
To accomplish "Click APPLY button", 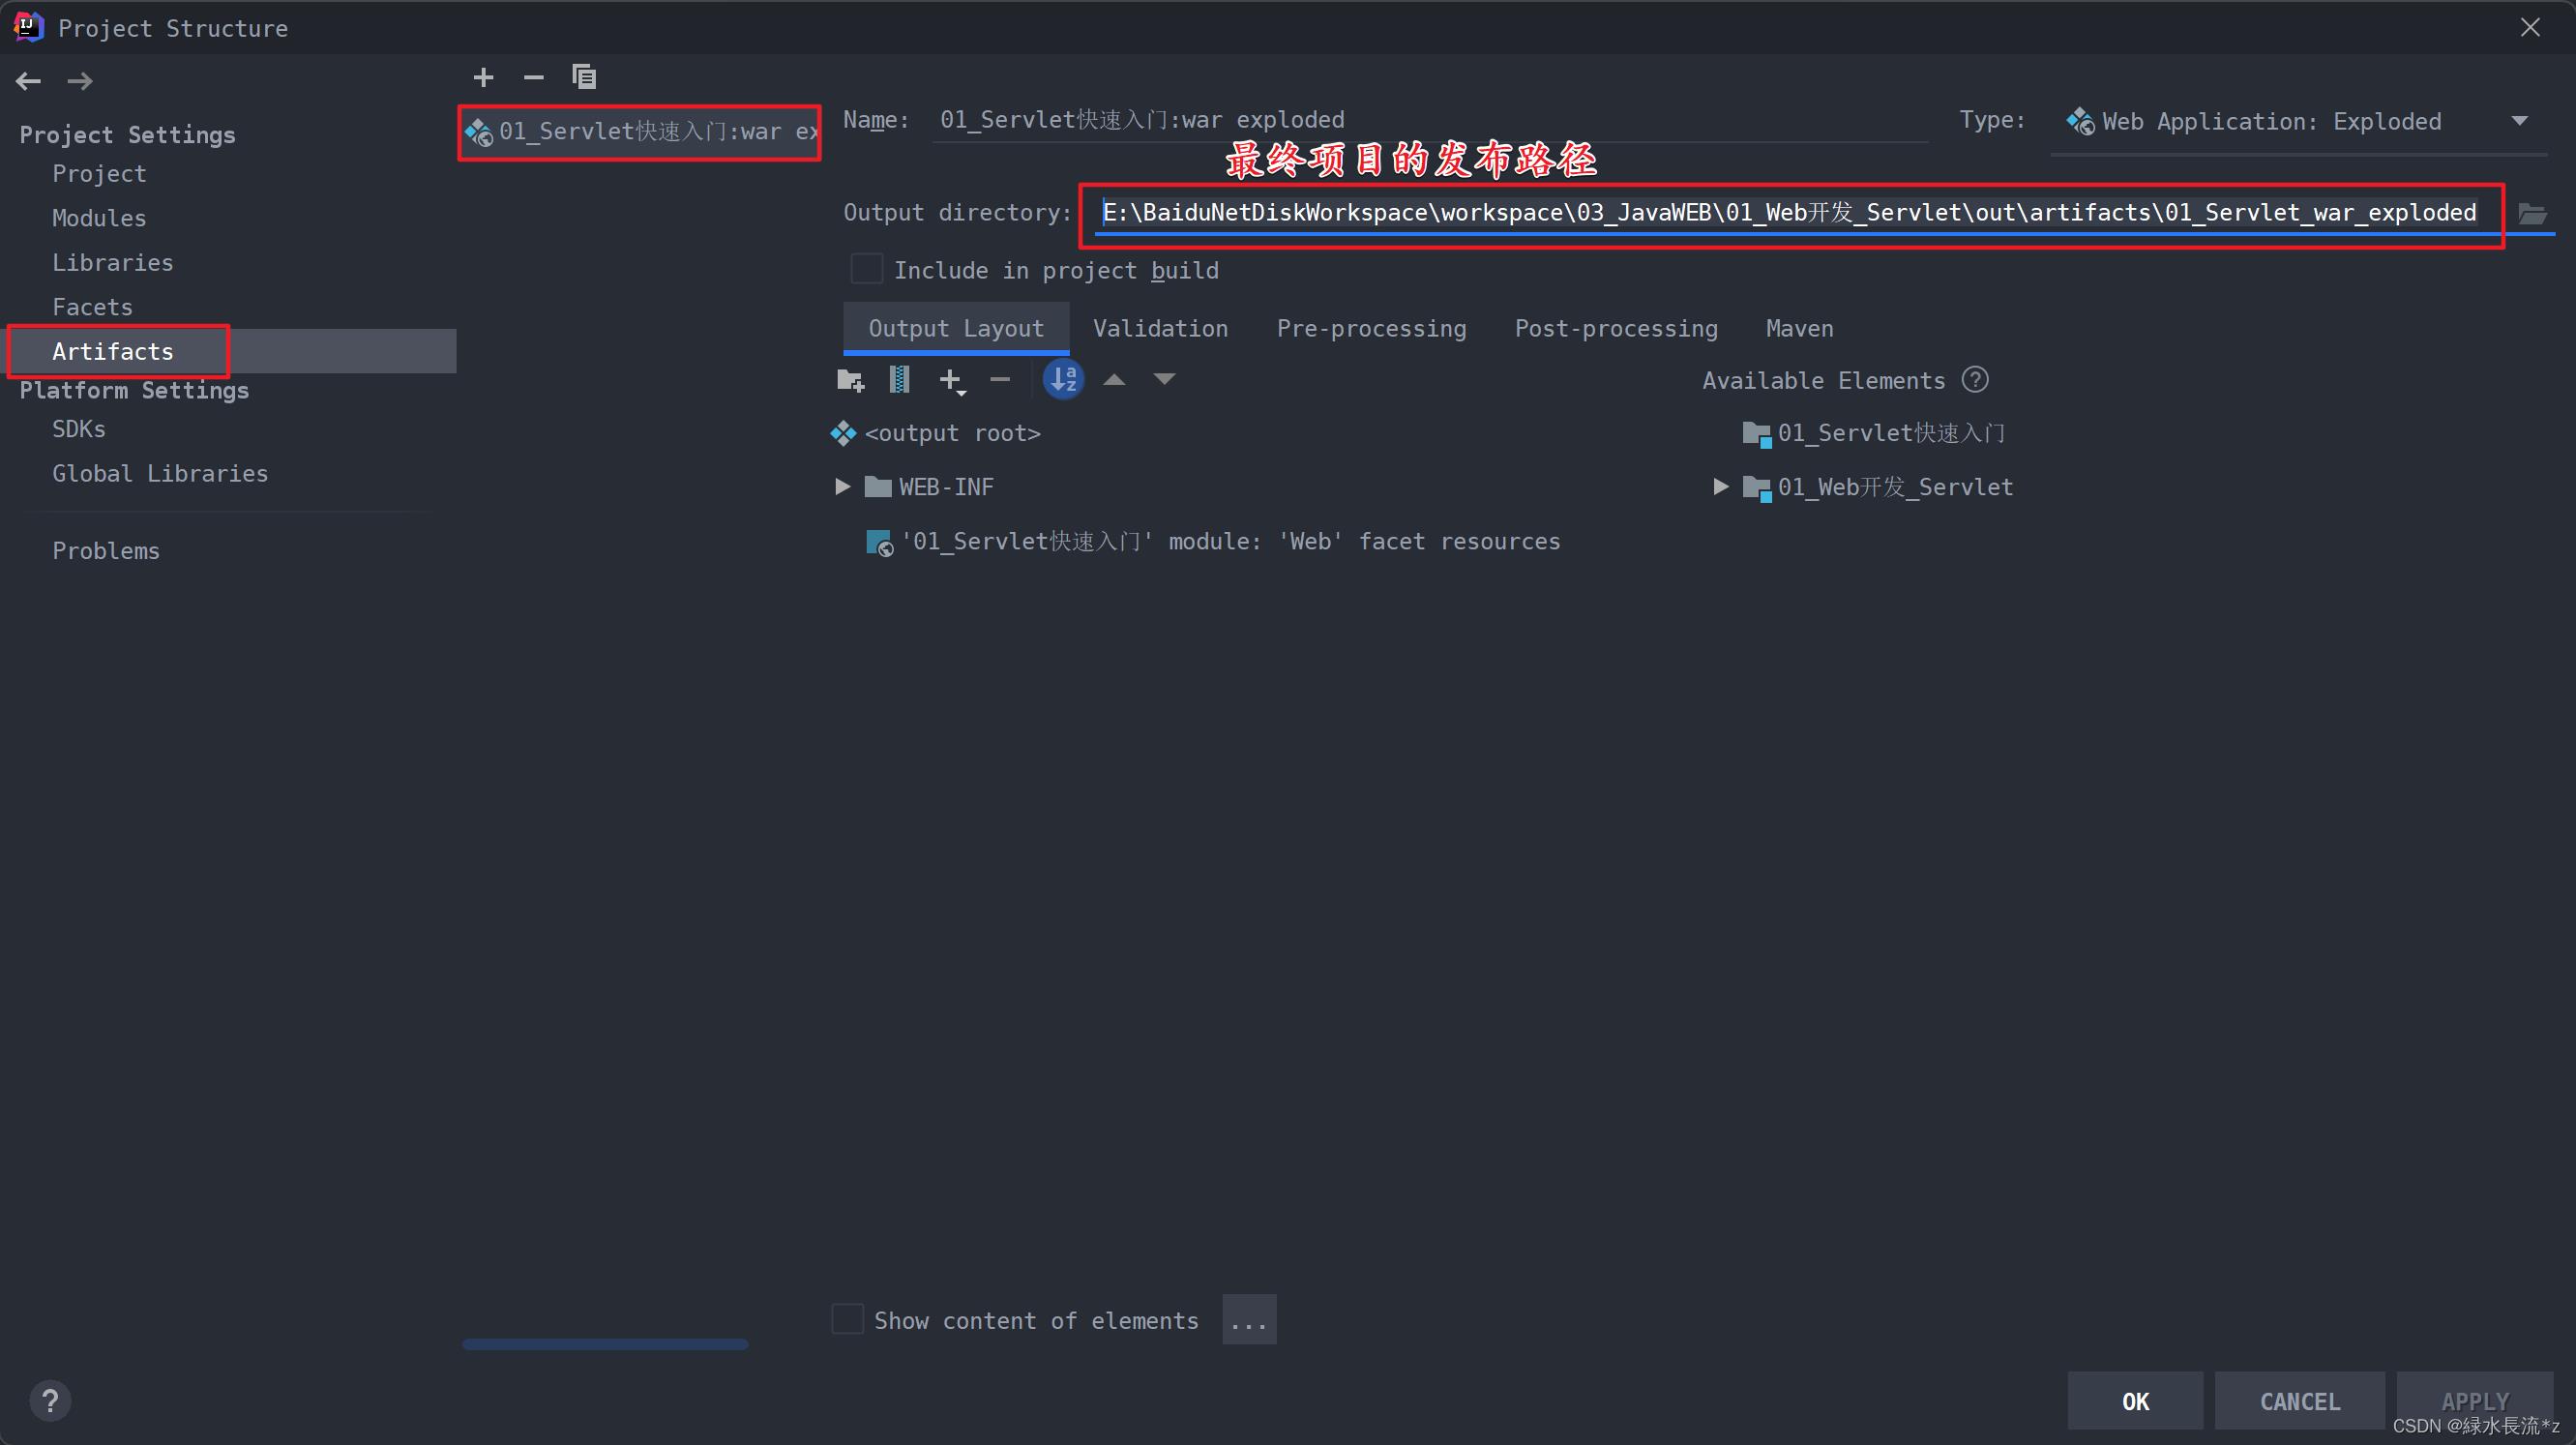I will [x=2475, y=1401].
